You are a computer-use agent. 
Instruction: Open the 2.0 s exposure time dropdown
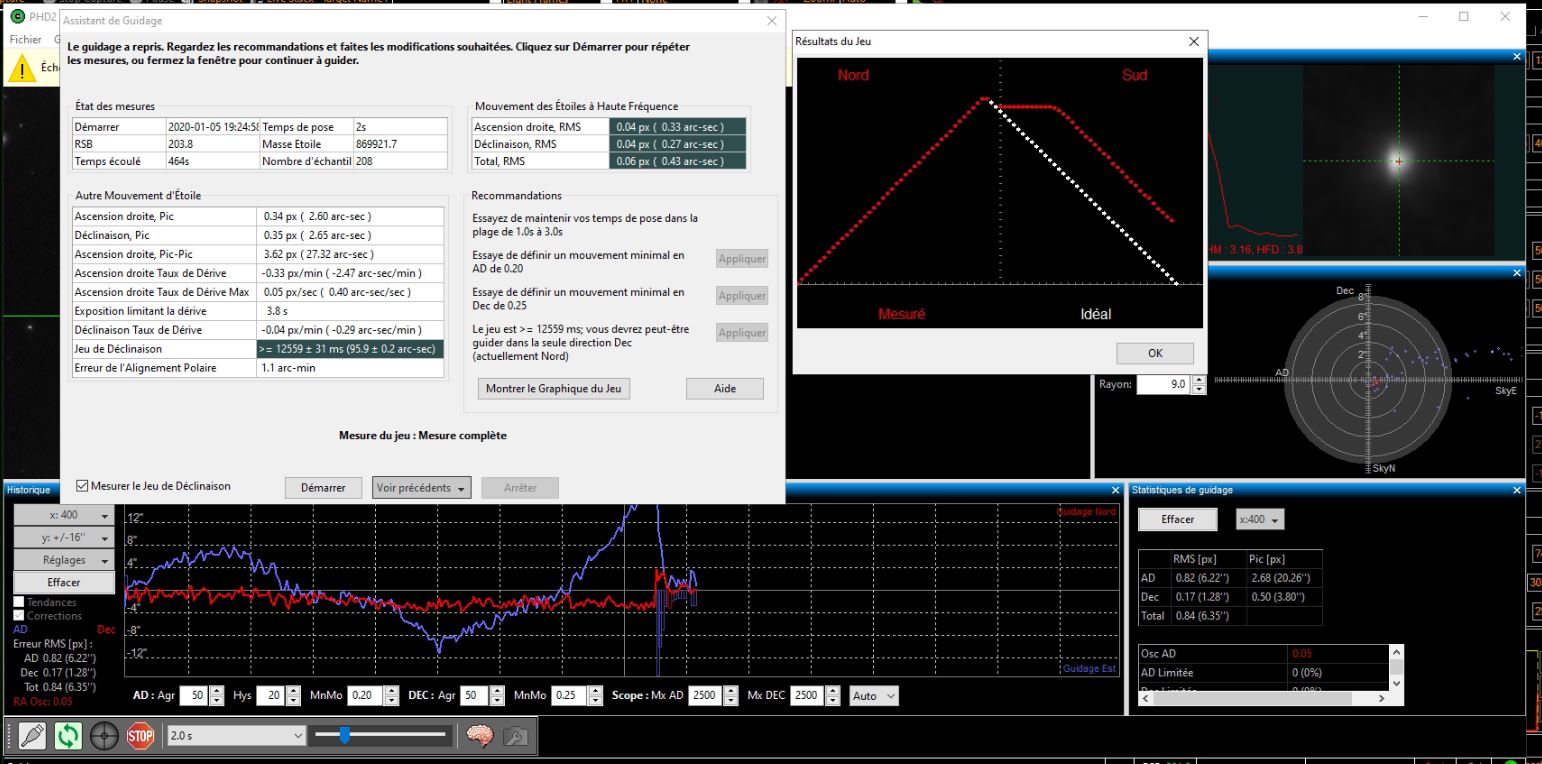[236, 736]
